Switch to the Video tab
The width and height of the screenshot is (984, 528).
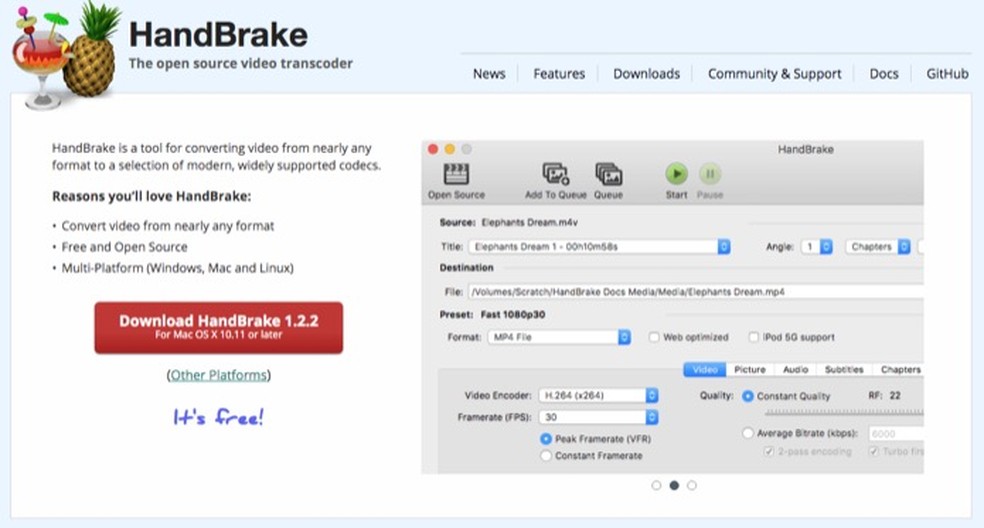point(704,370)
